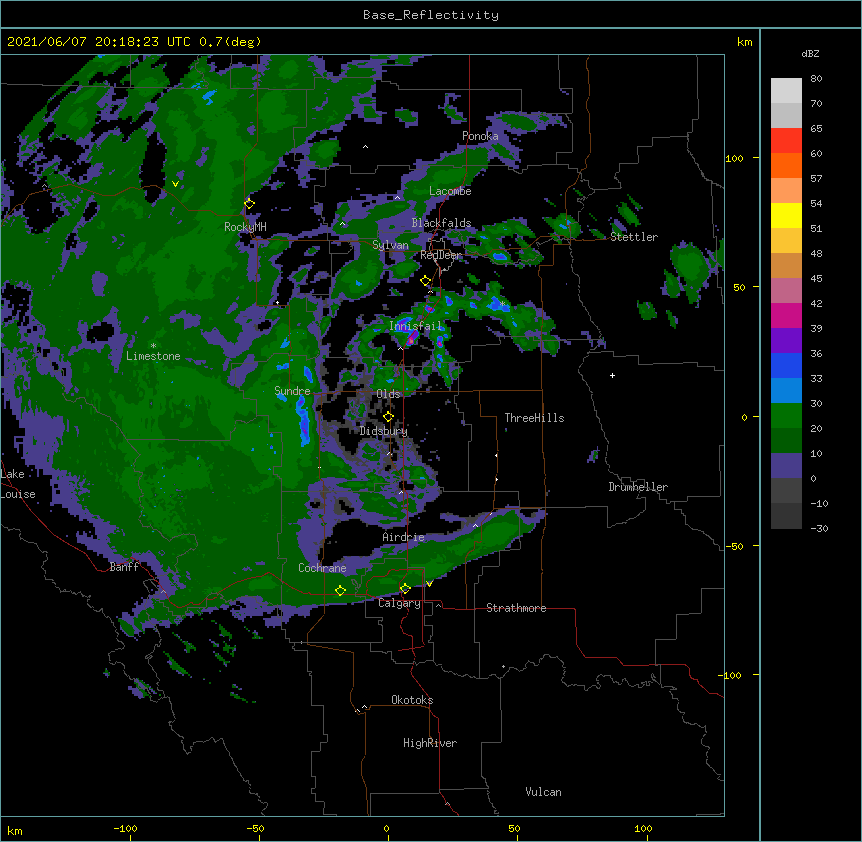Select the yellow marker directly above Calgary label
The image size is (862, 842).
[405, 589]
